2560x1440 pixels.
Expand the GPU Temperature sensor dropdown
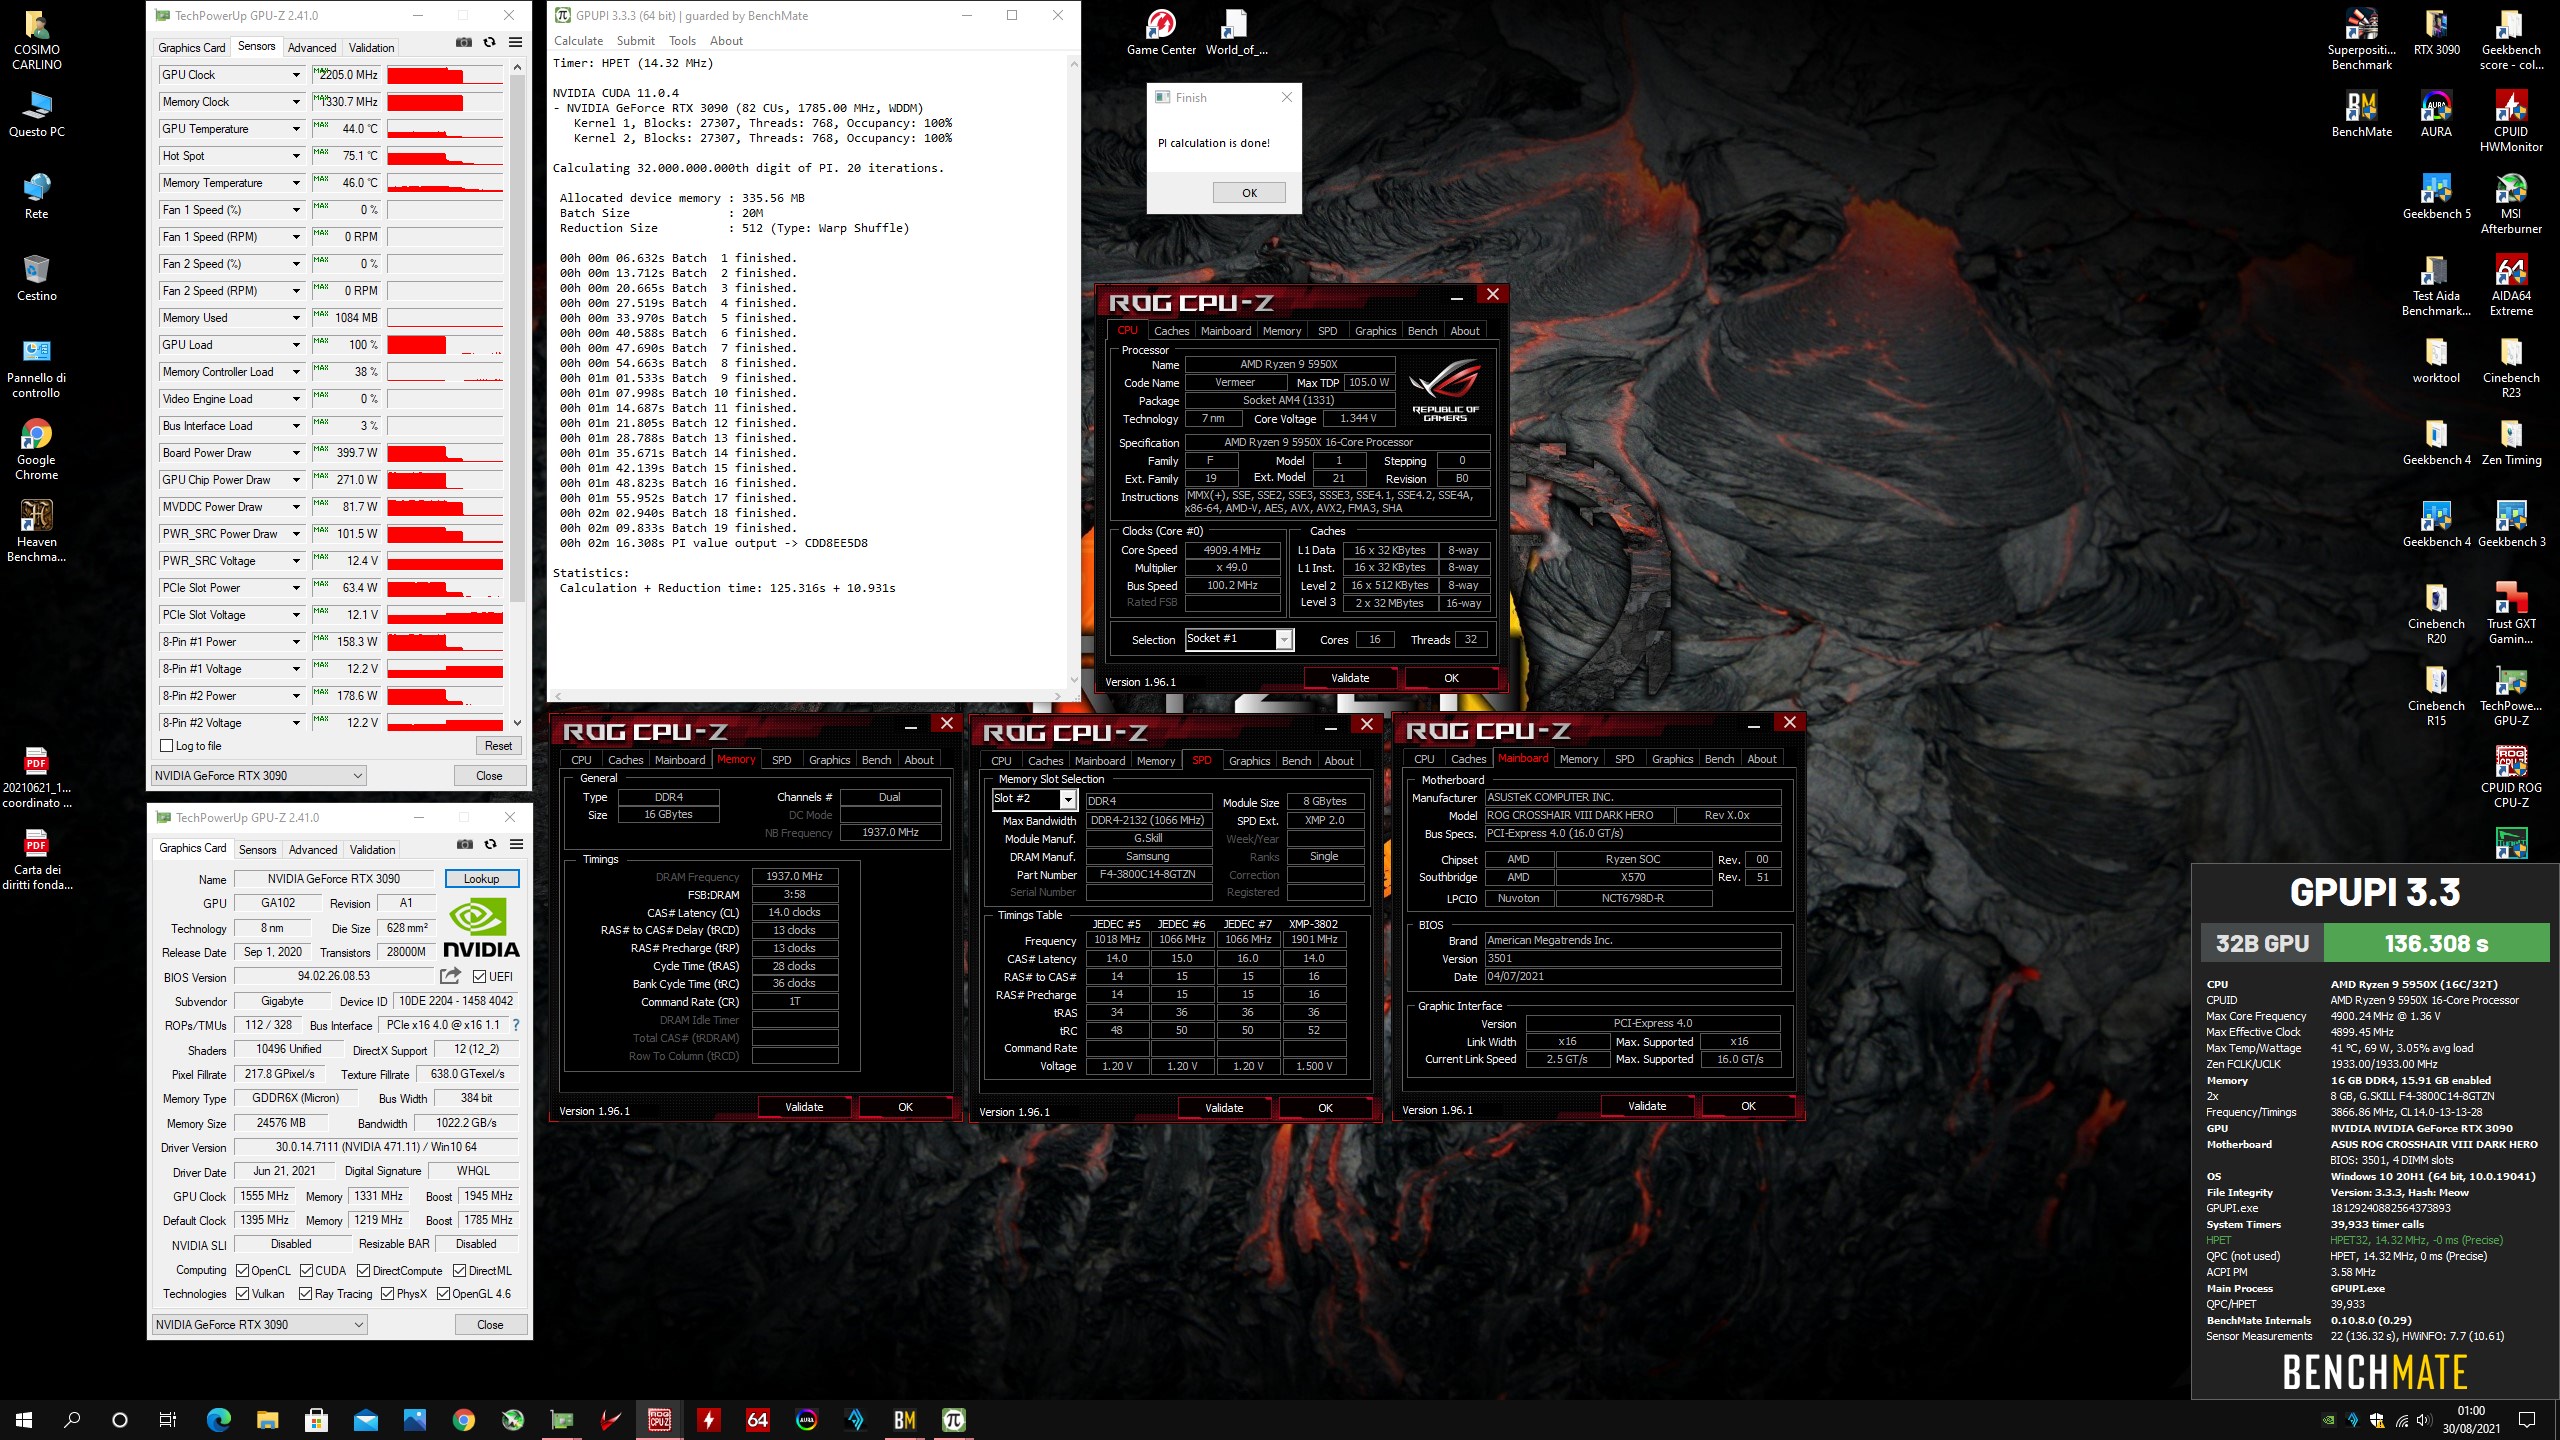tap(296, 129)
